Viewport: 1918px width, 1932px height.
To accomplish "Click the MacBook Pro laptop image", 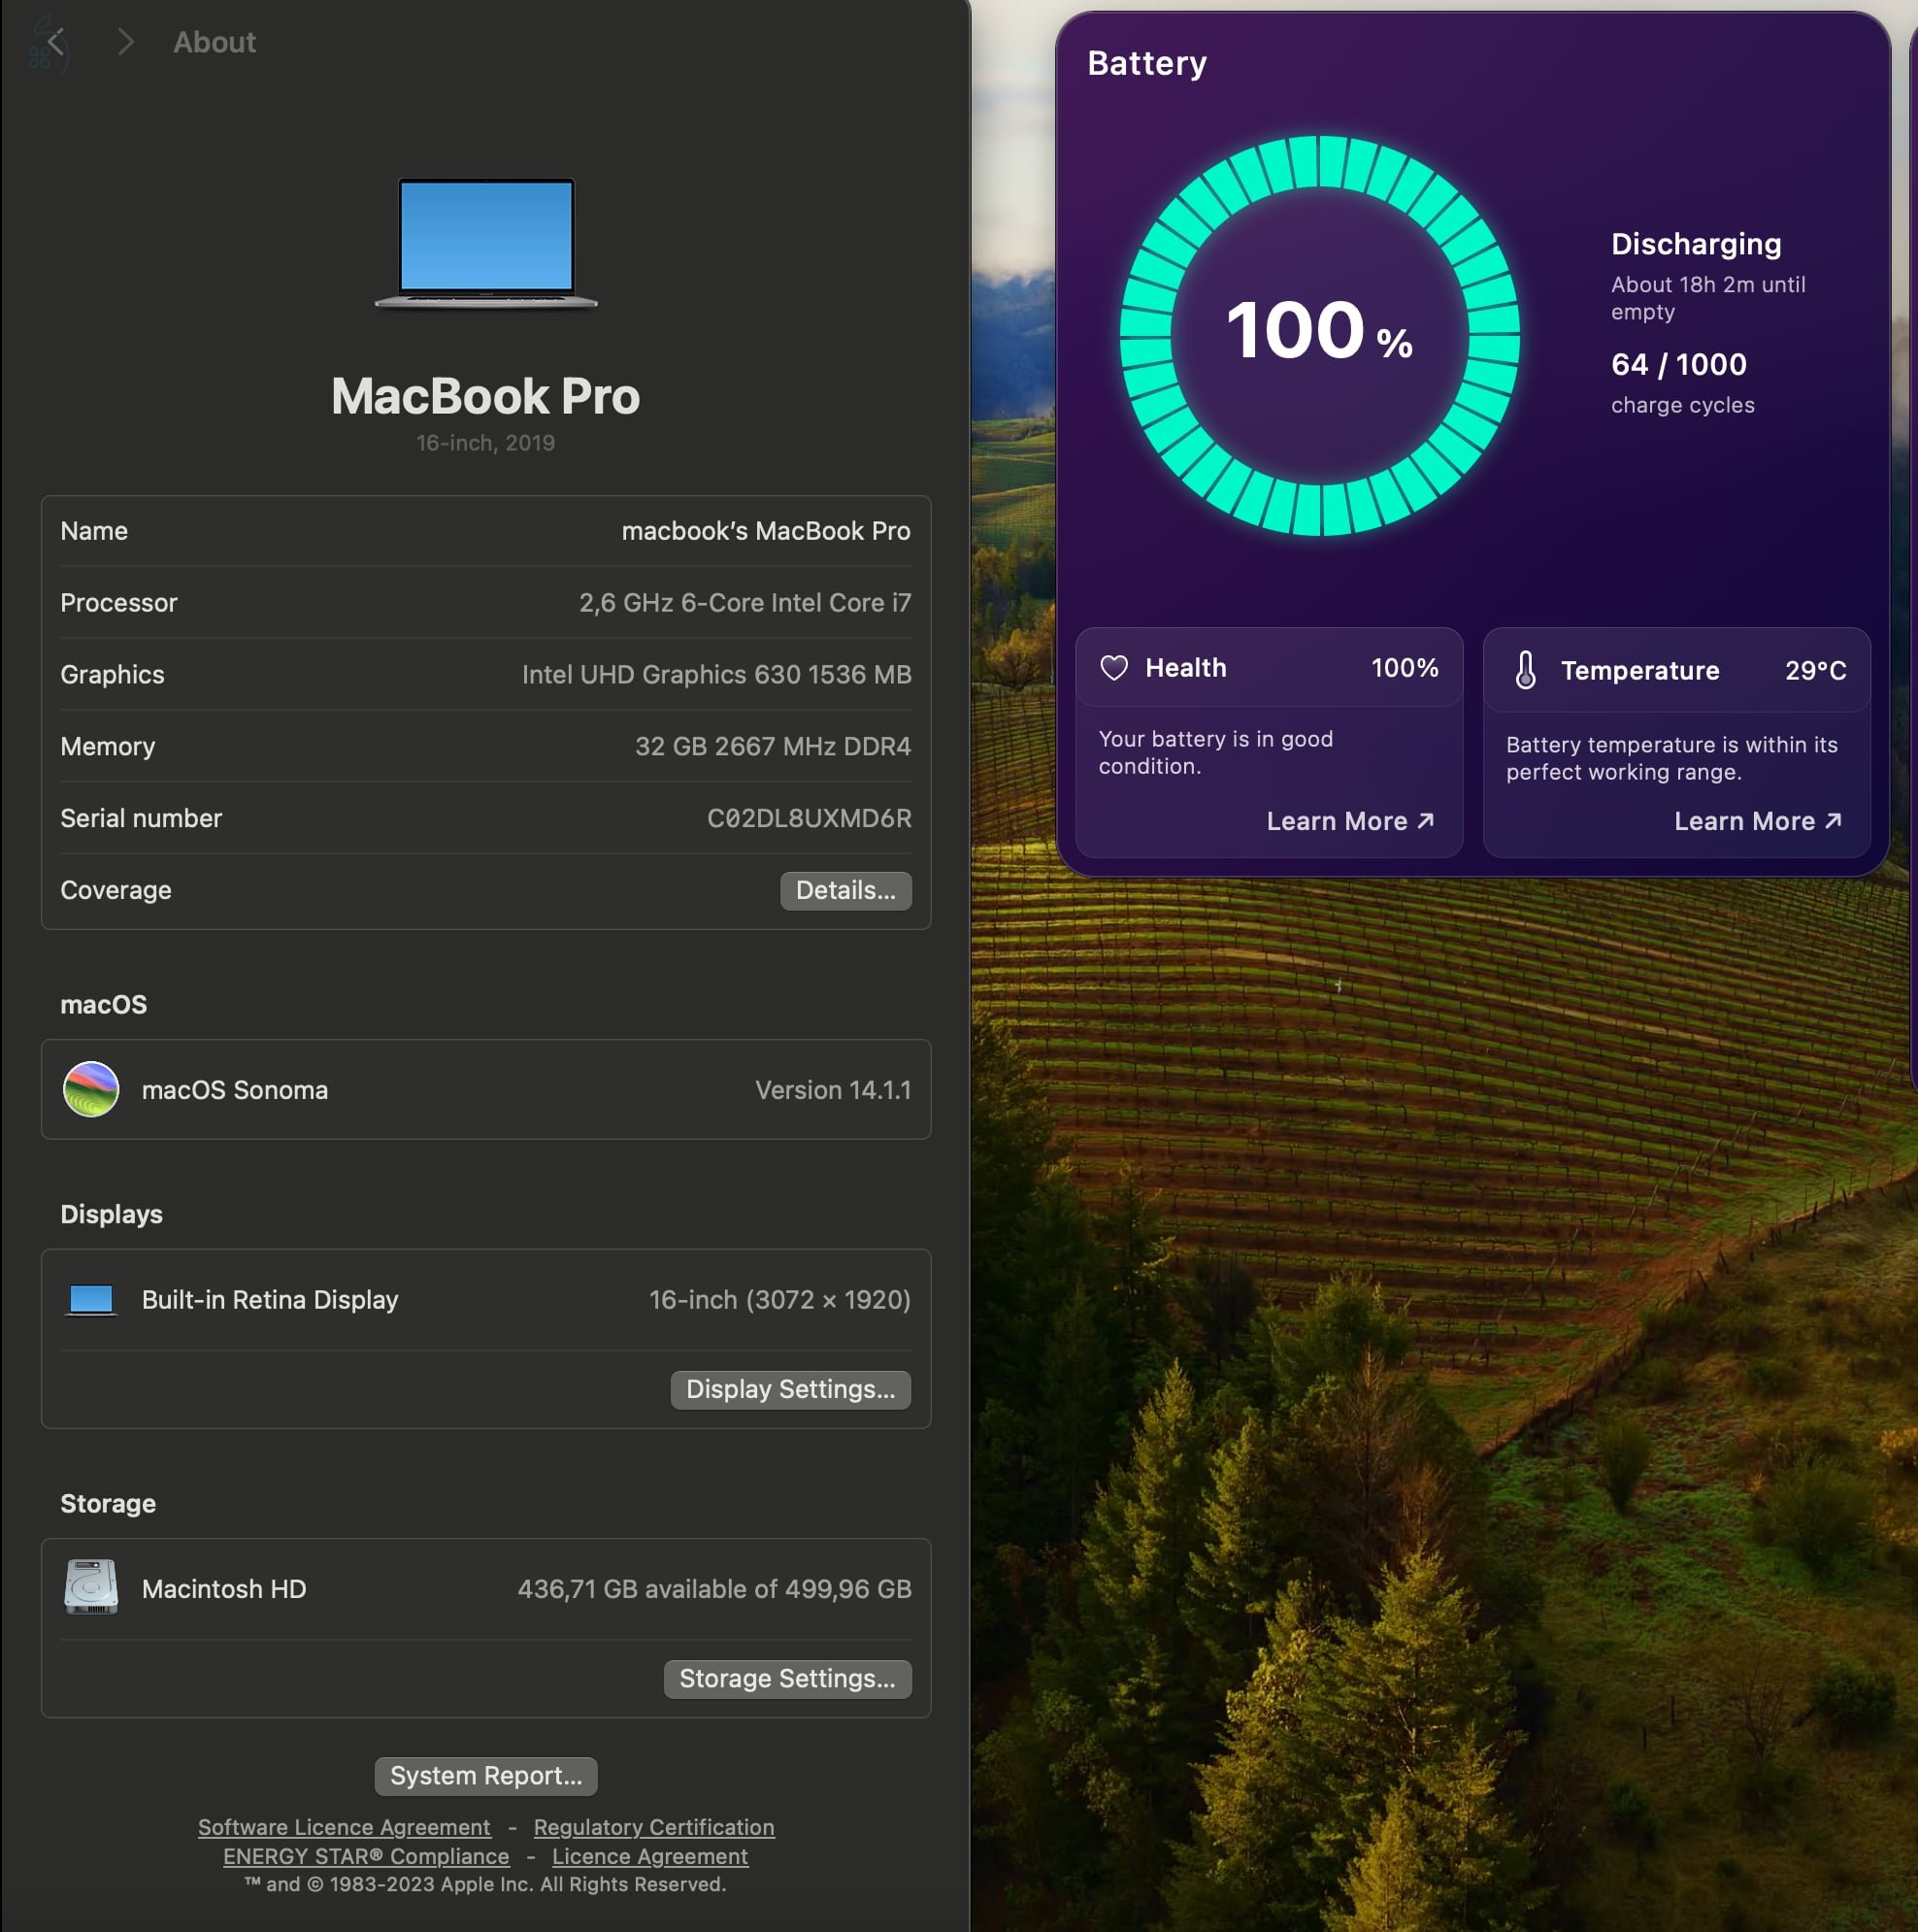I will pos(486,243).
